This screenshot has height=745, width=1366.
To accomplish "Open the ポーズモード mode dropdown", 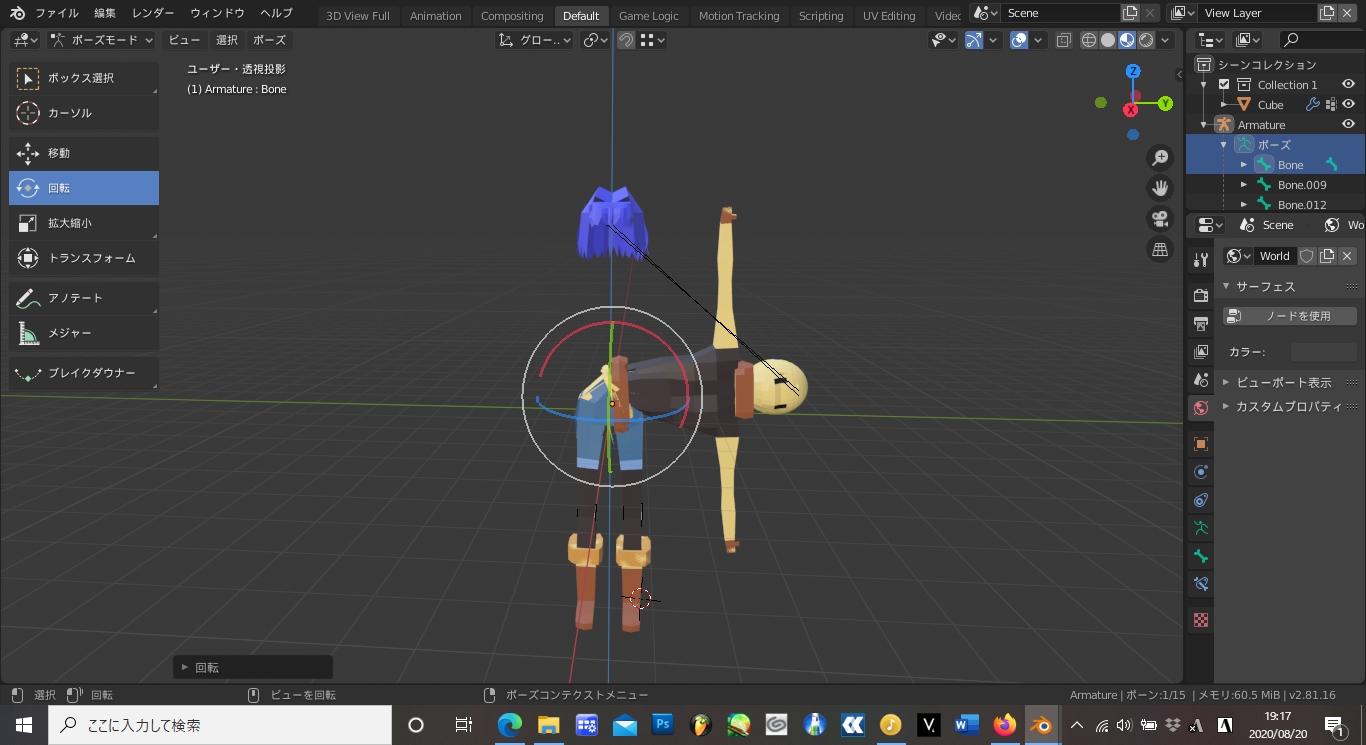I will coord(102,40).
